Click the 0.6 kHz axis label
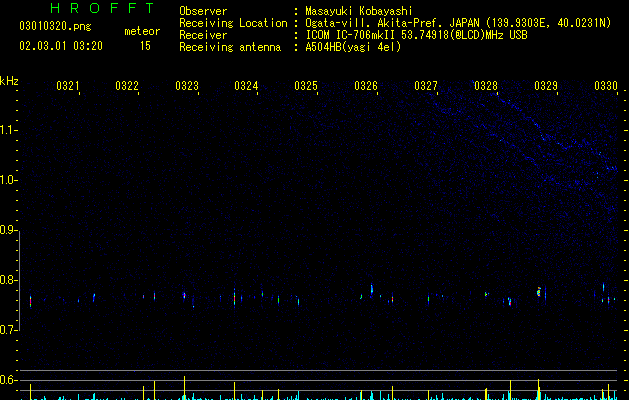 coord(9,380)
